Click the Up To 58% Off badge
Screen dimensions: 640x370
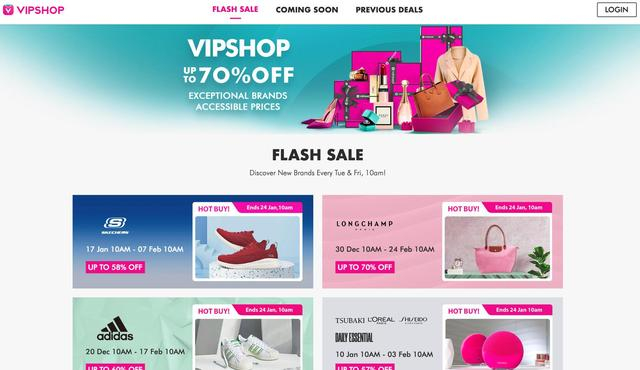click(x=115, y=267)
